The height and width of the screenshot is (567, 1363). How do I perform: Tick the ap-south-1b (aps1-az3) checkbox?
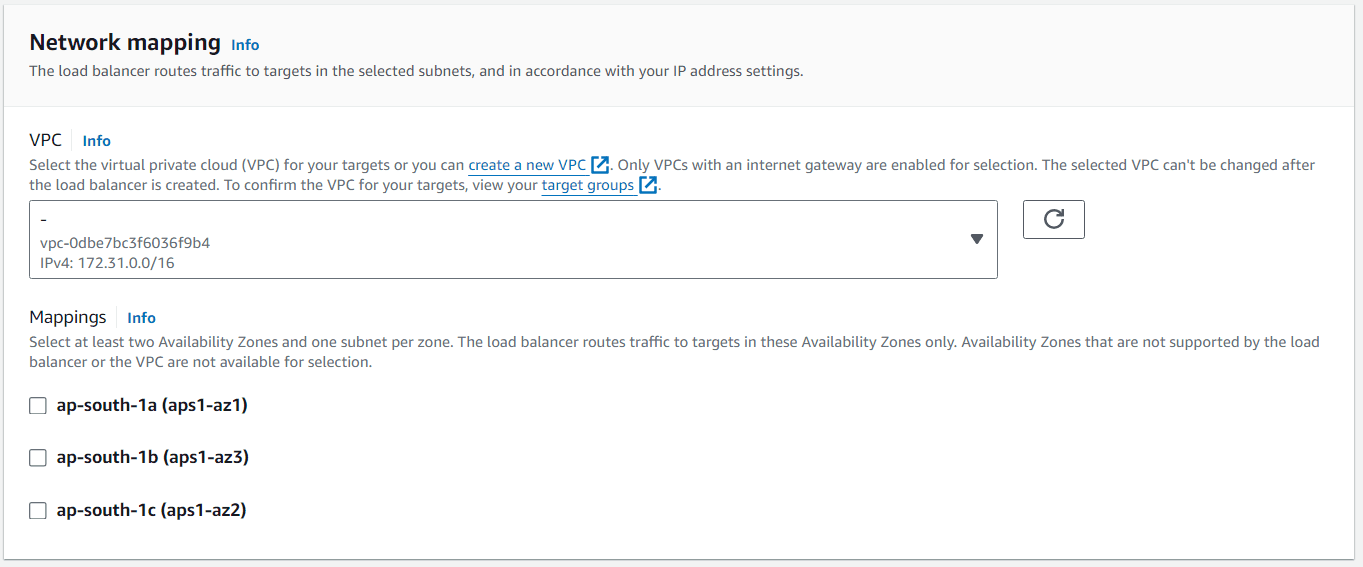pos(38,458)
